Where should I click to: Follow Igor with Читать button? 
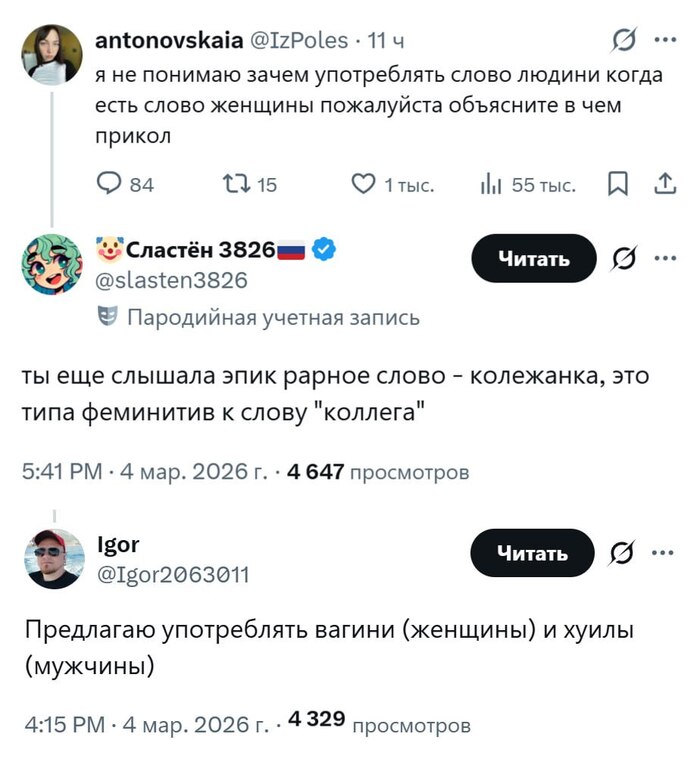533,553
